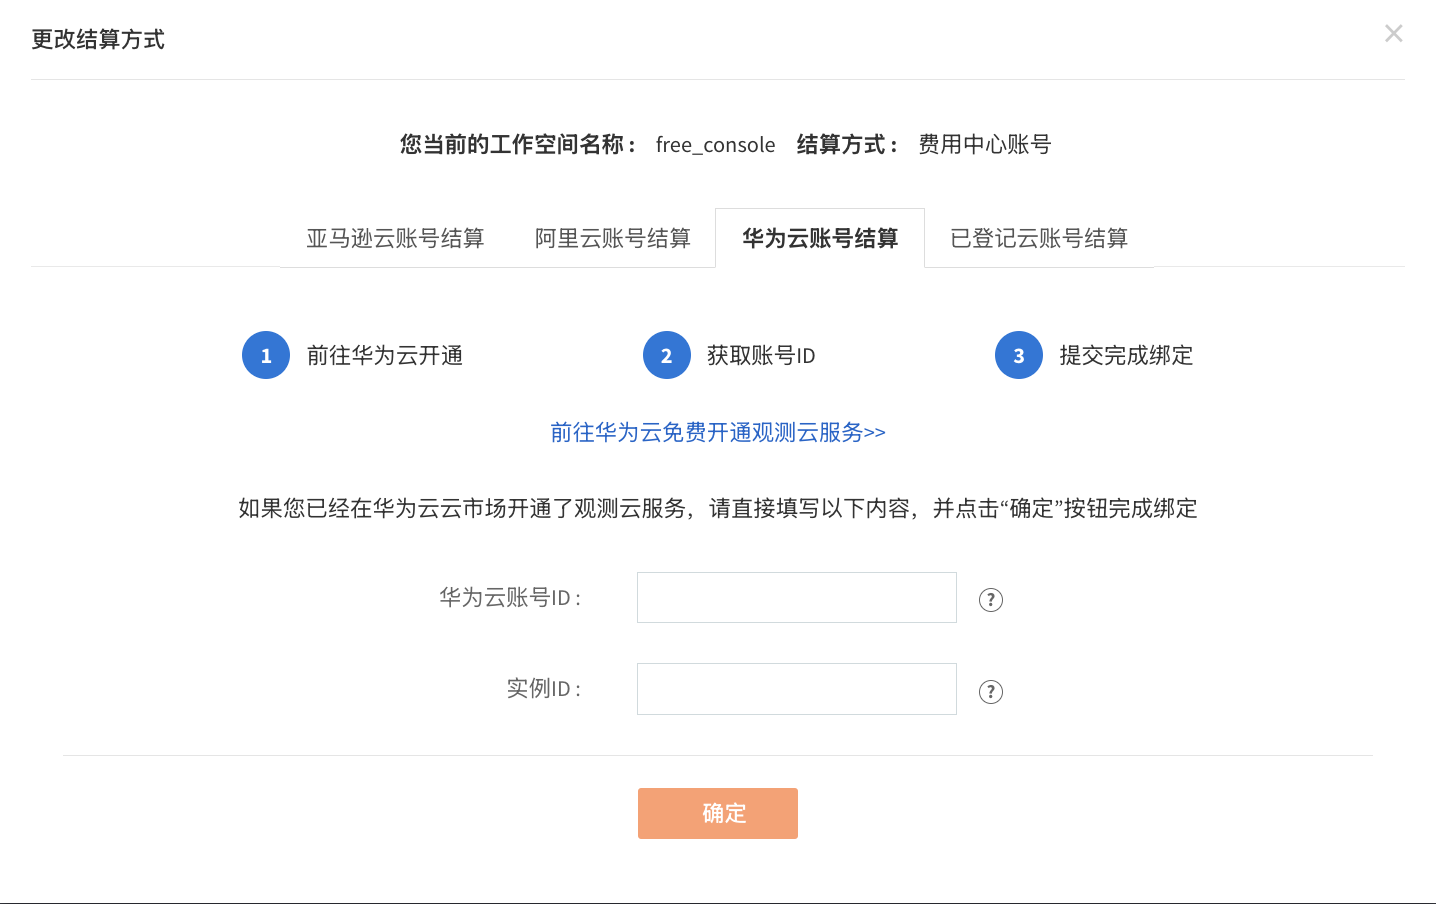Open the 前往华为云免费开通观测云服务 link
The image size is (1436, 904).
pos(718,432)
